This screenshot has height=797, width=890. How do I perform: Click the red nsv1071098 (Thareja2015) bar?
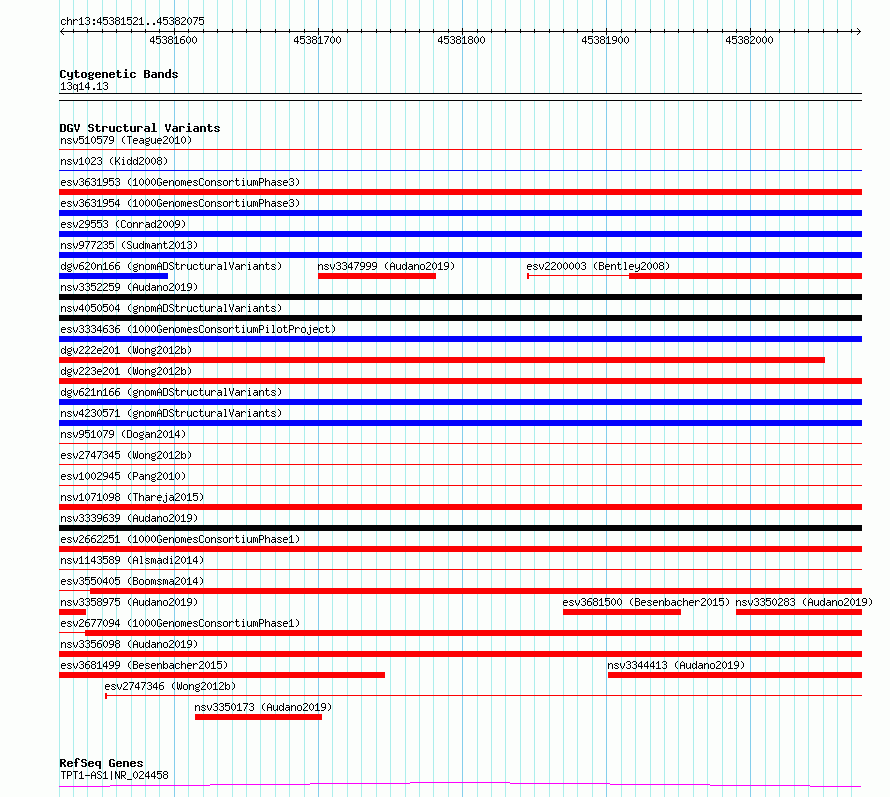pyautogui.click(x=460, y=507)
